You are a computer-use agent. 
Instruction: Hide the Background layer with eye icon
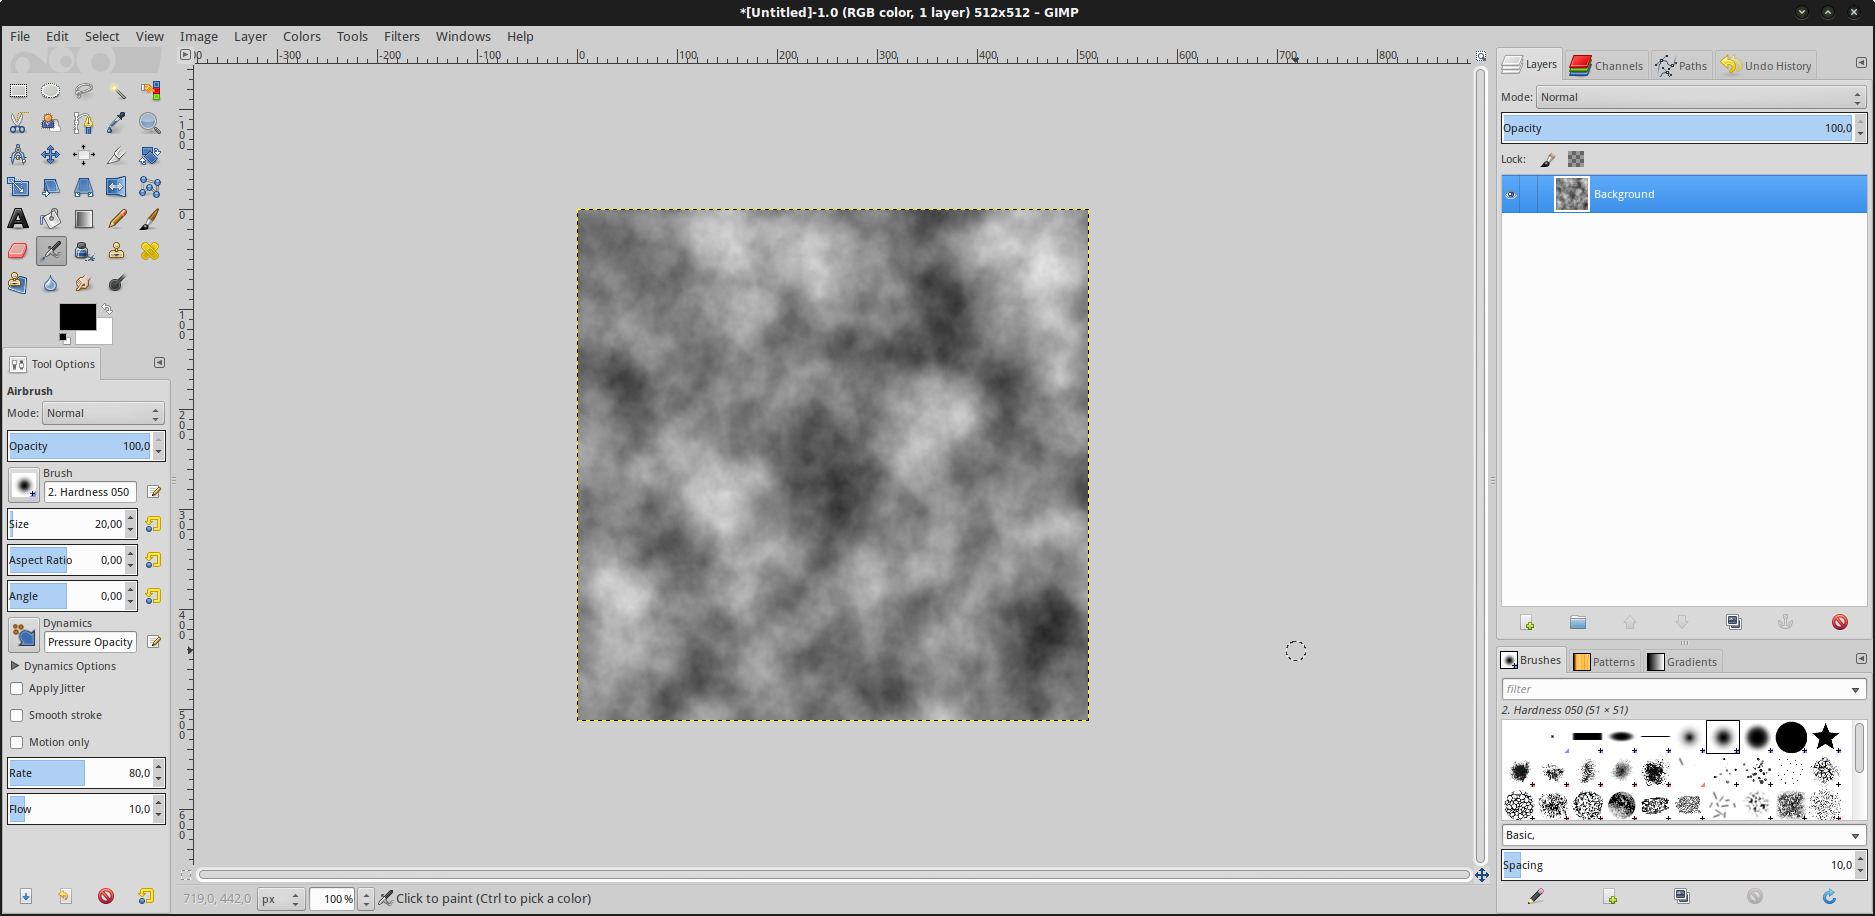pyautogui.click(x=1511, y=195)
